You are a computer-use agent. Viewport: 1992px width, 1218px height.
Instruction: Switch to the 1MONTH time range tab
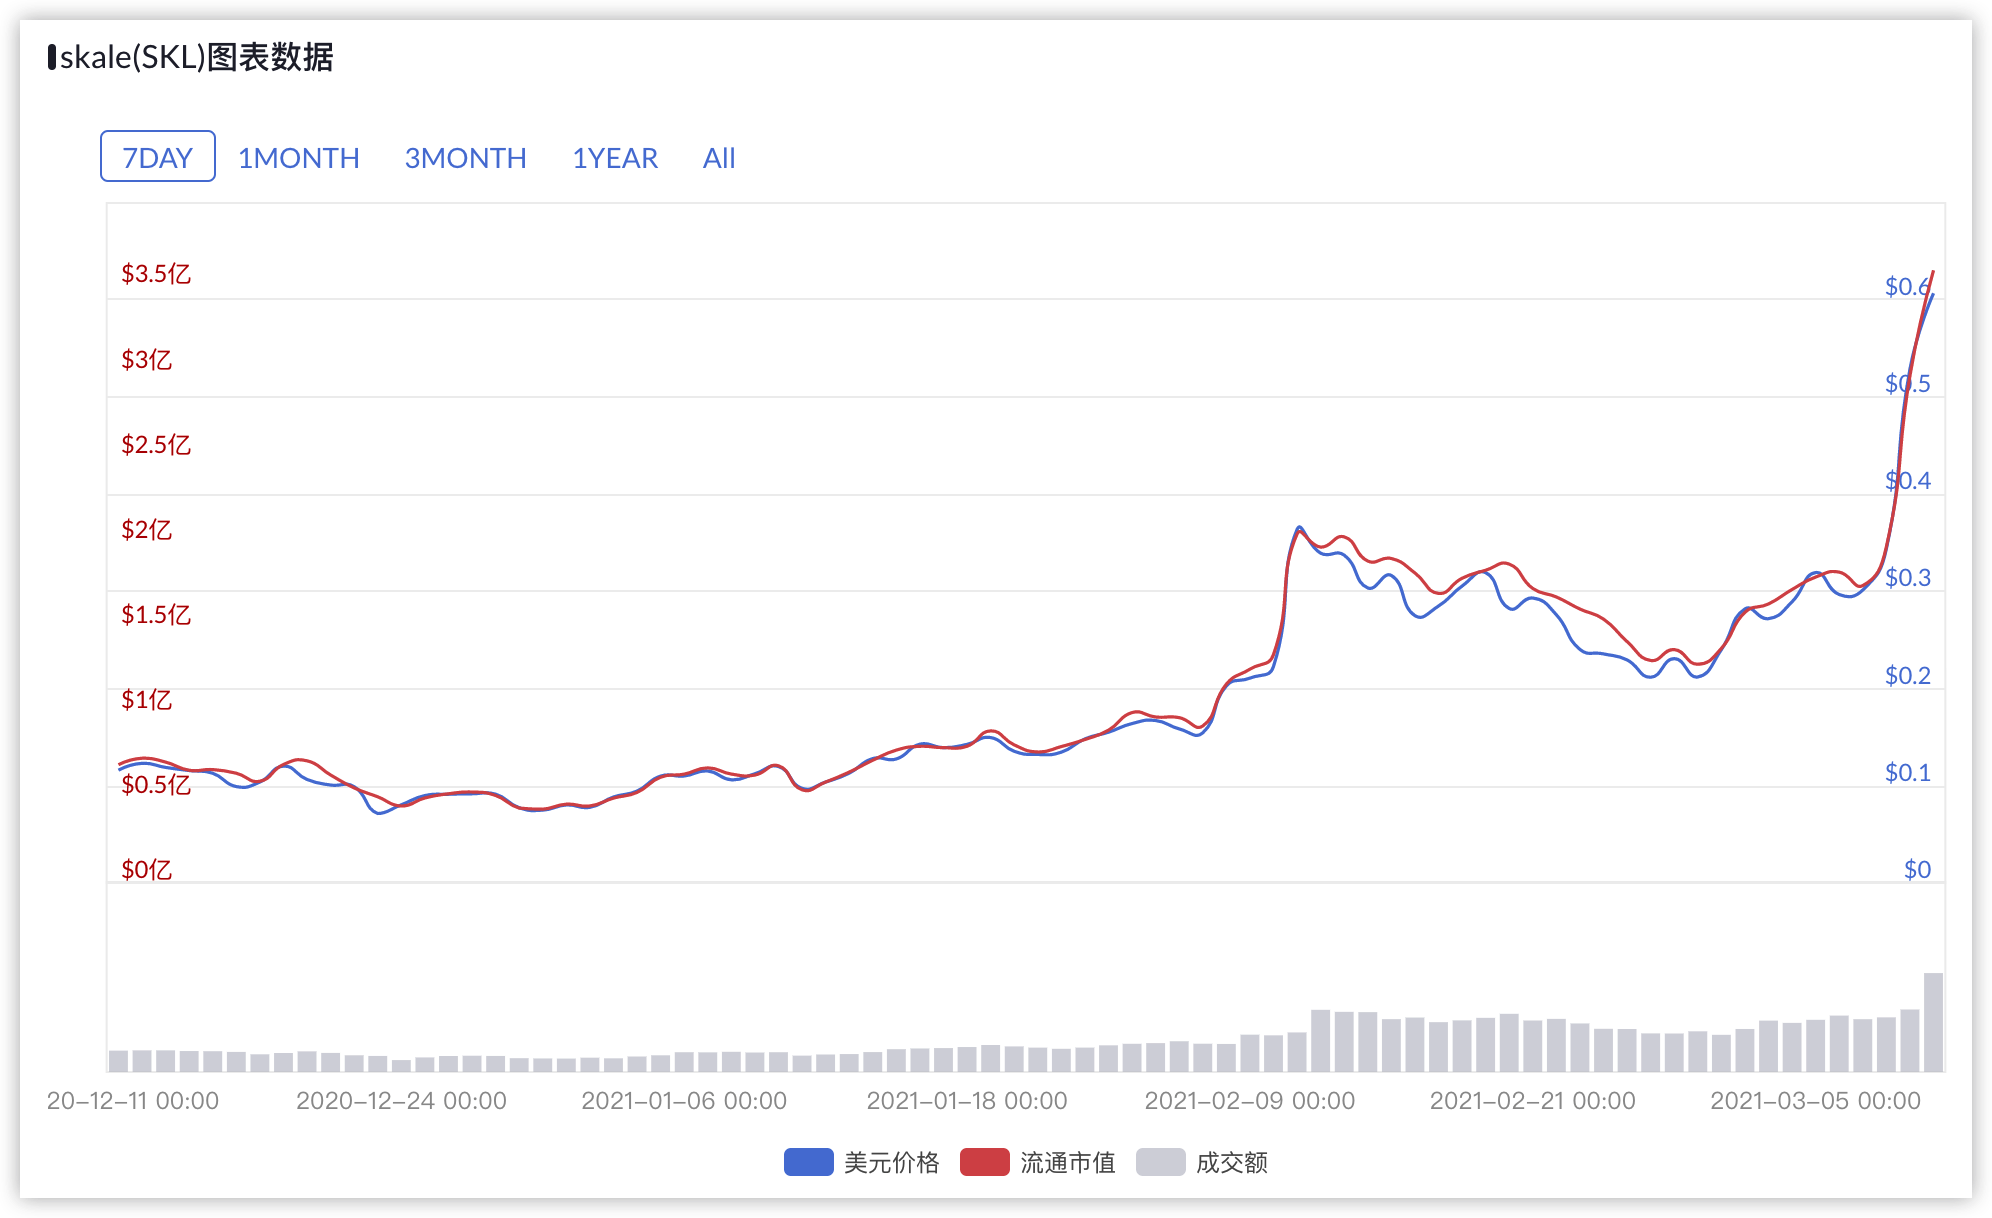pos(298,157)
